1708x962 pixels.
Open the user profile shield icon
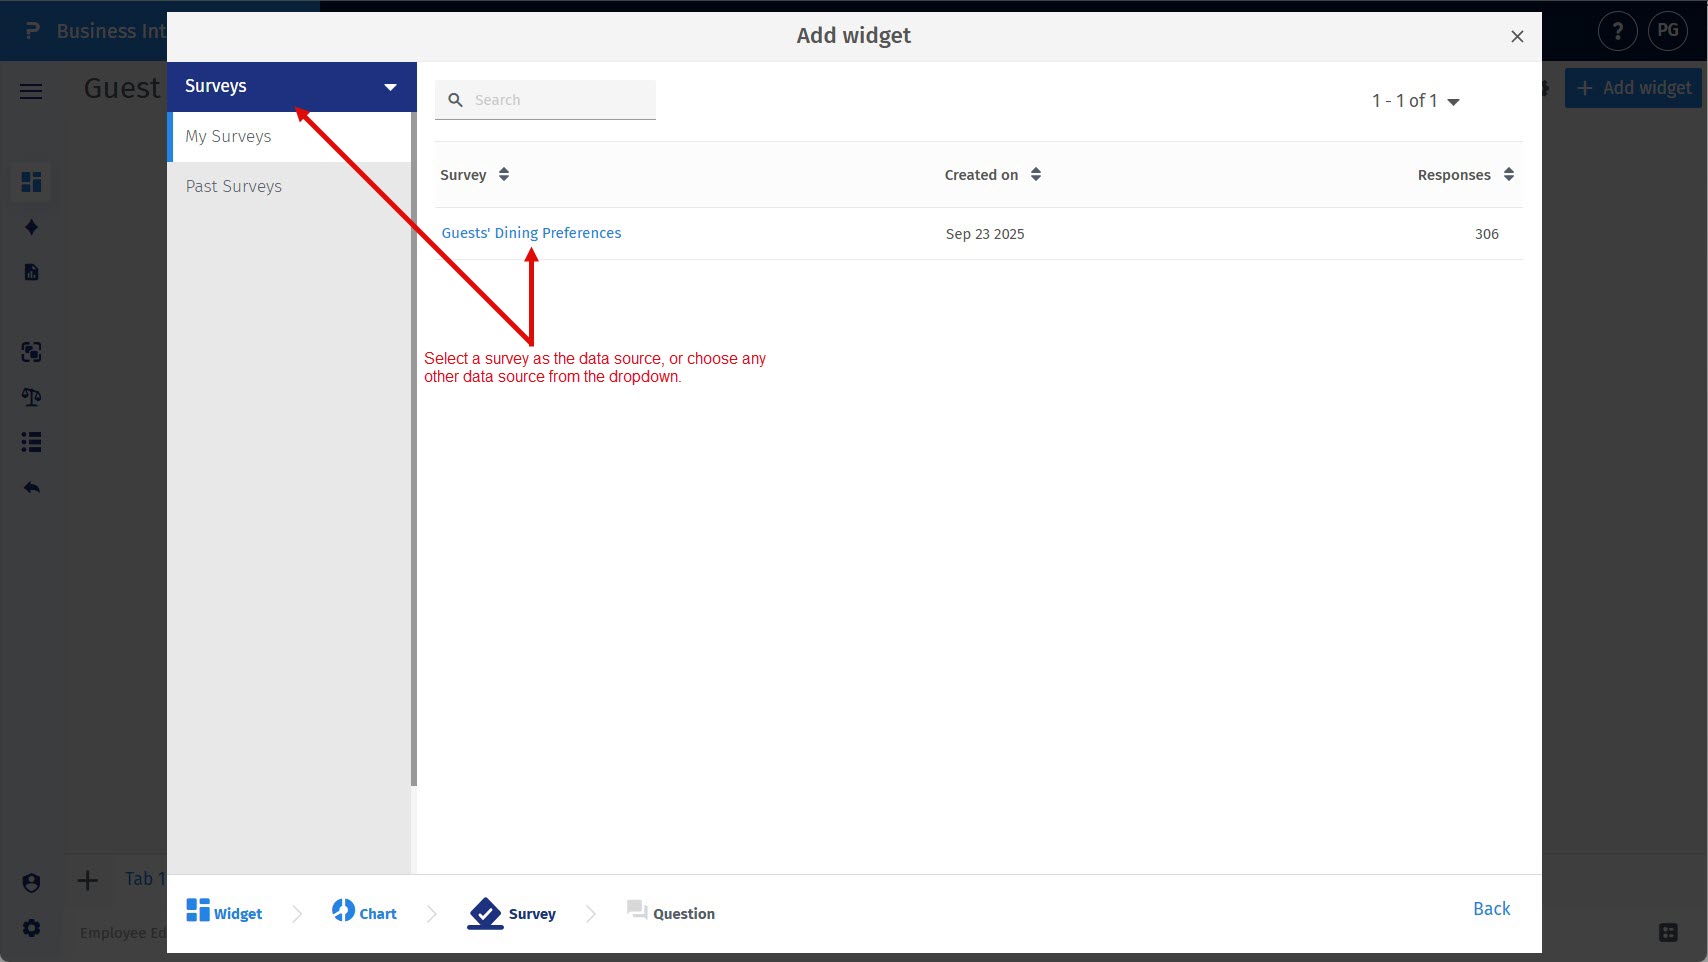point(31,882)
